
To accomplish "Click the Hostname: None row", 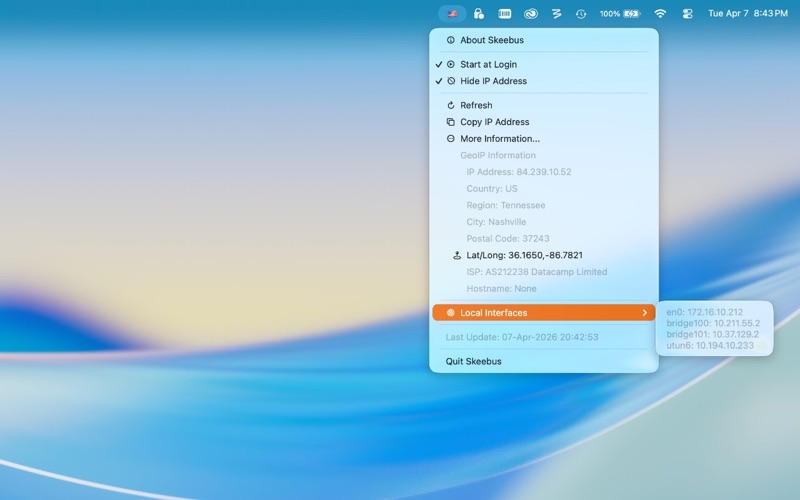I will pyautogui.click(x=544, y=289).
